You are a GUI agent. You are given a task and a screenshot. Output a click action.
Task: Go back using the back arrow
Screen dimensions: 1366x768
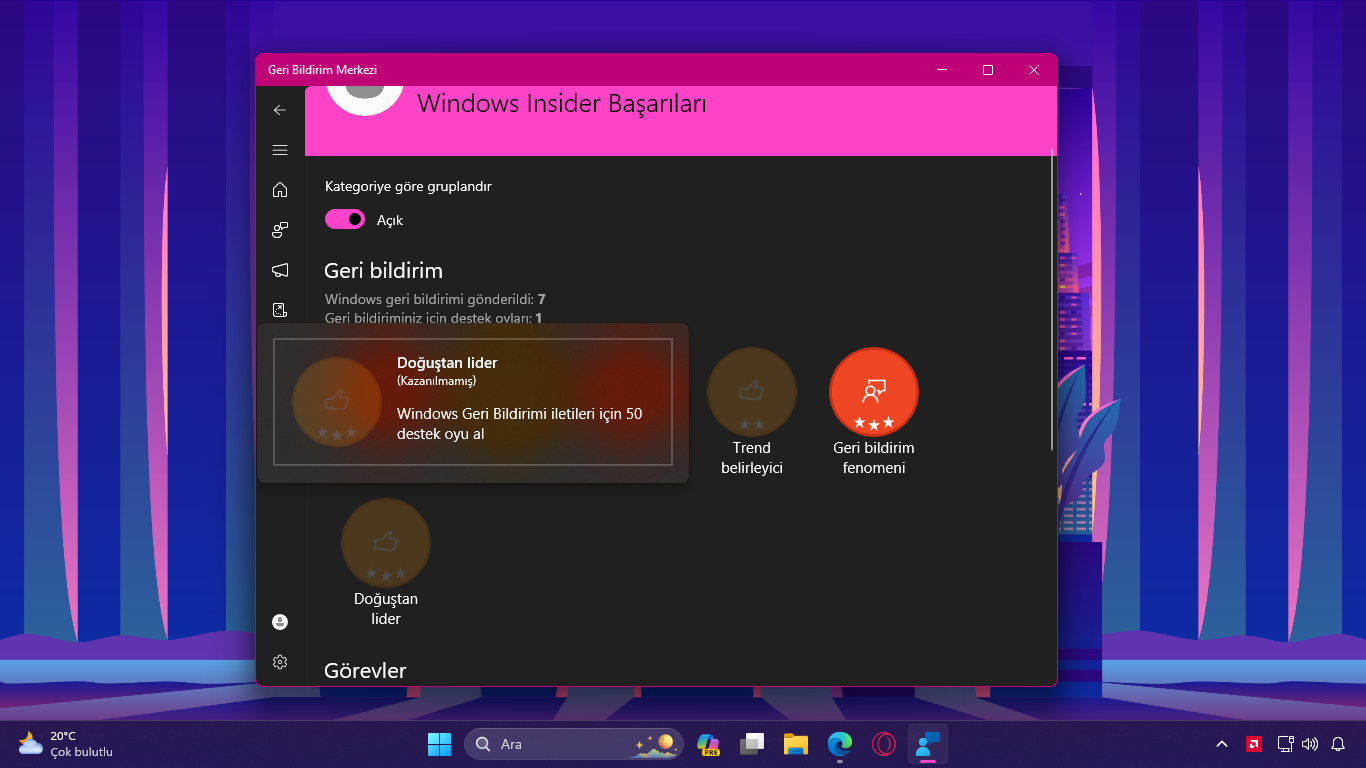280,110
